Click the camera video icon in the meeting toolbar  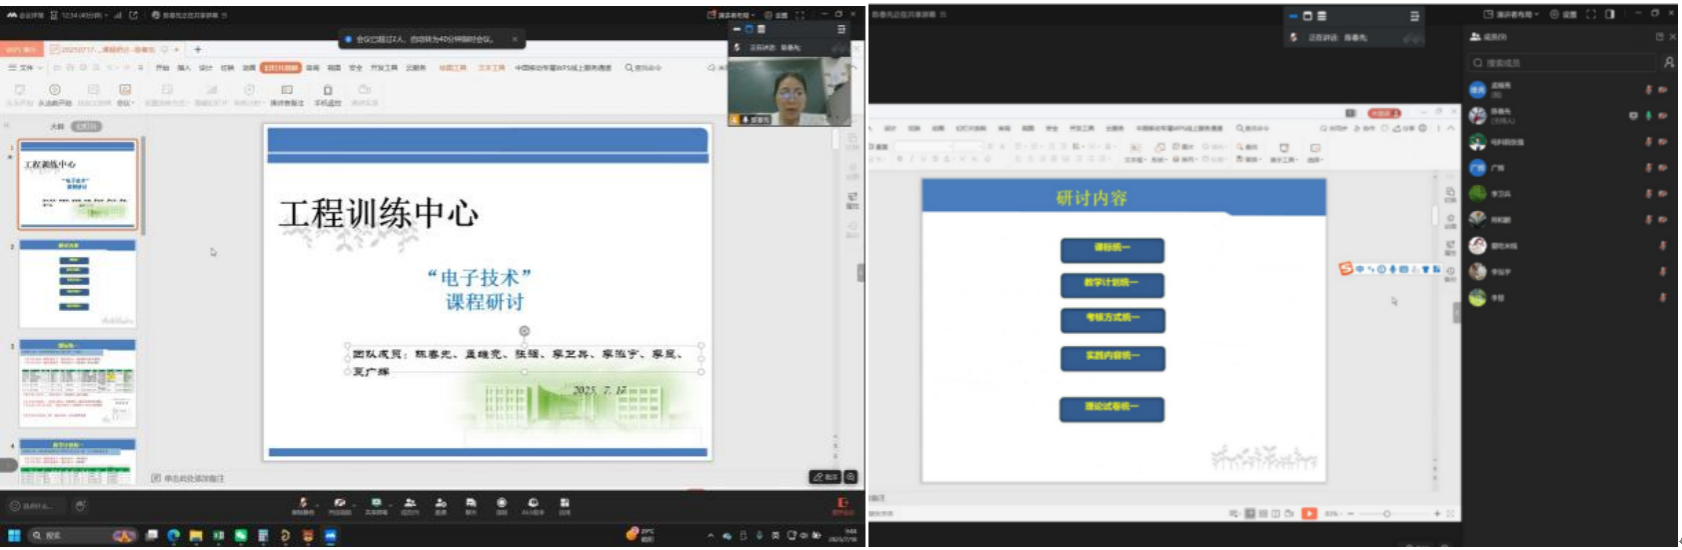(x=340, y=503)
